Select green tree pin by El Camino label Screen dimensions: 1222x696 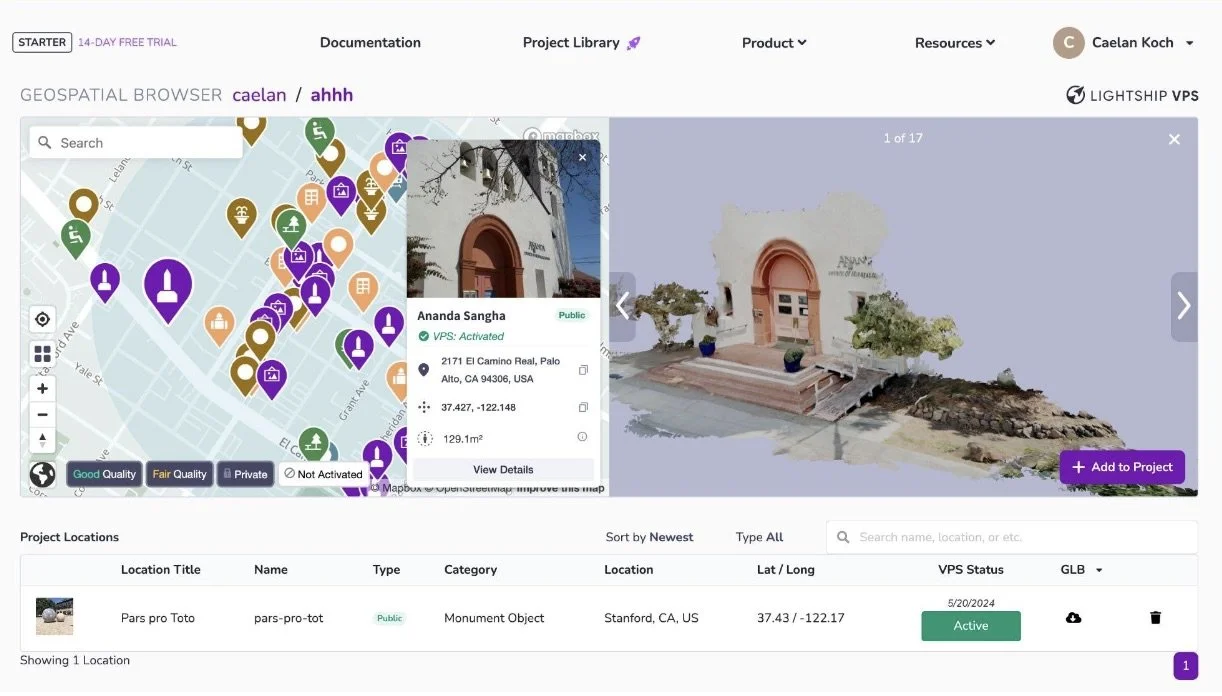(x=314, y=445)
